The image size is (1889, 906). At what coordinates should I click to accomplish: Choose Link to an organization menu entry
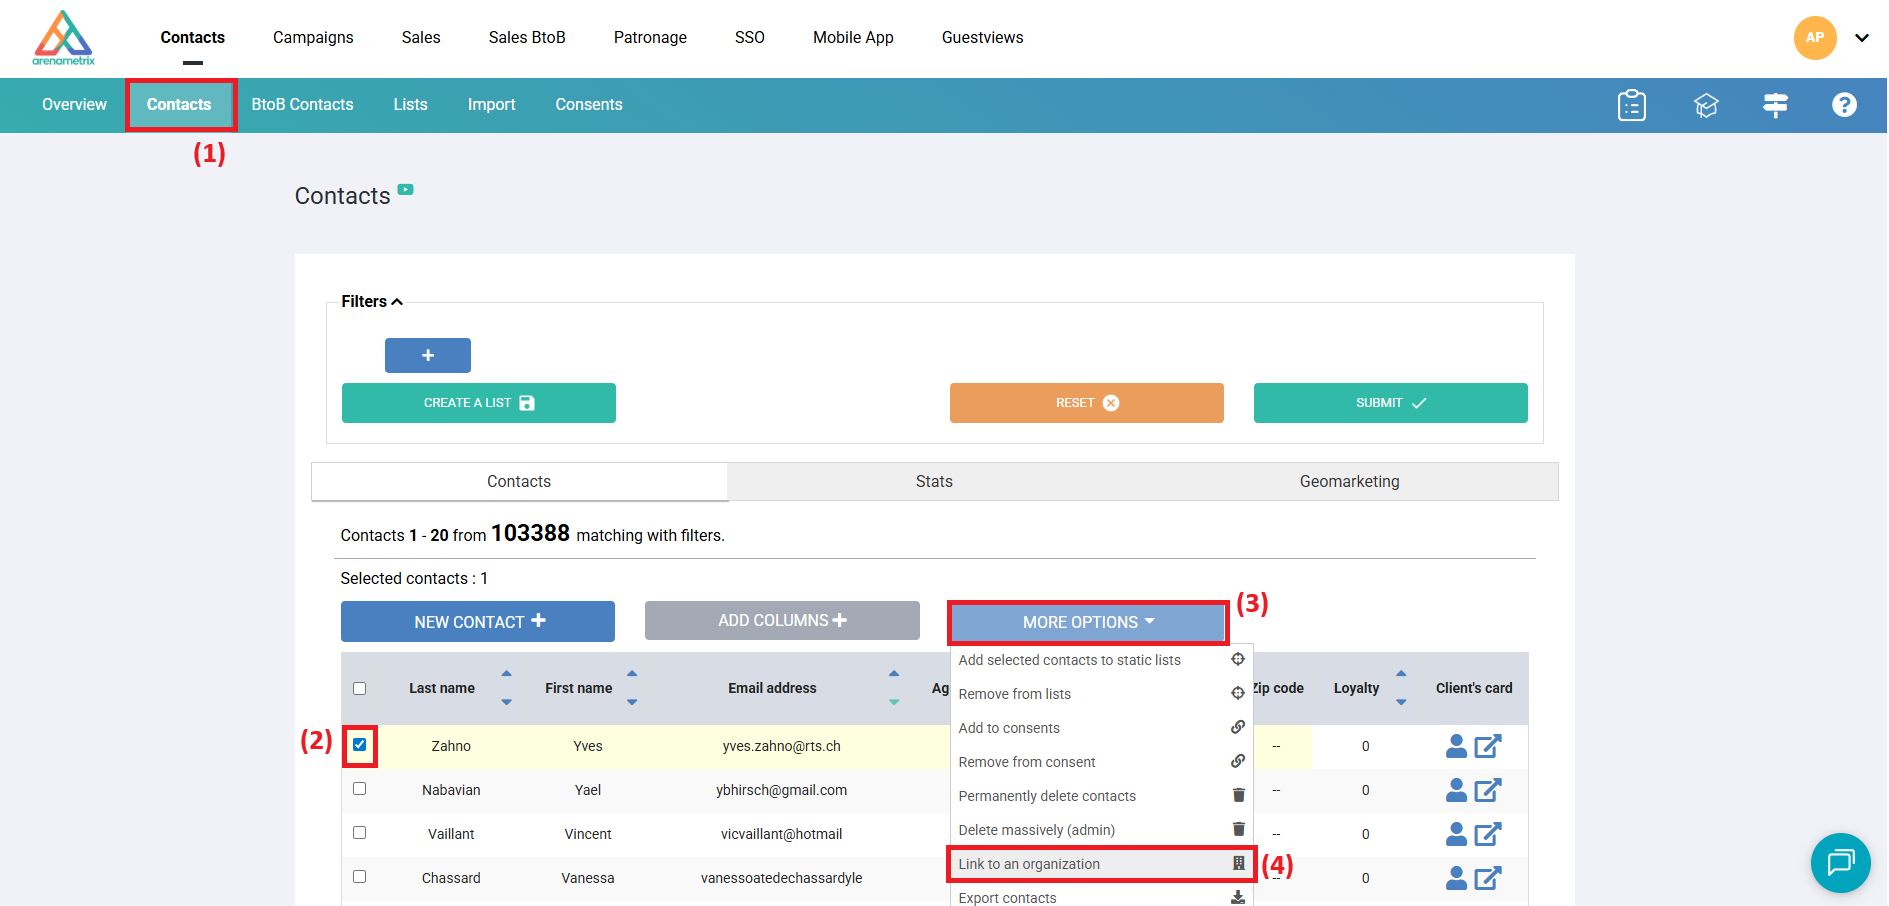point(1029,864)
